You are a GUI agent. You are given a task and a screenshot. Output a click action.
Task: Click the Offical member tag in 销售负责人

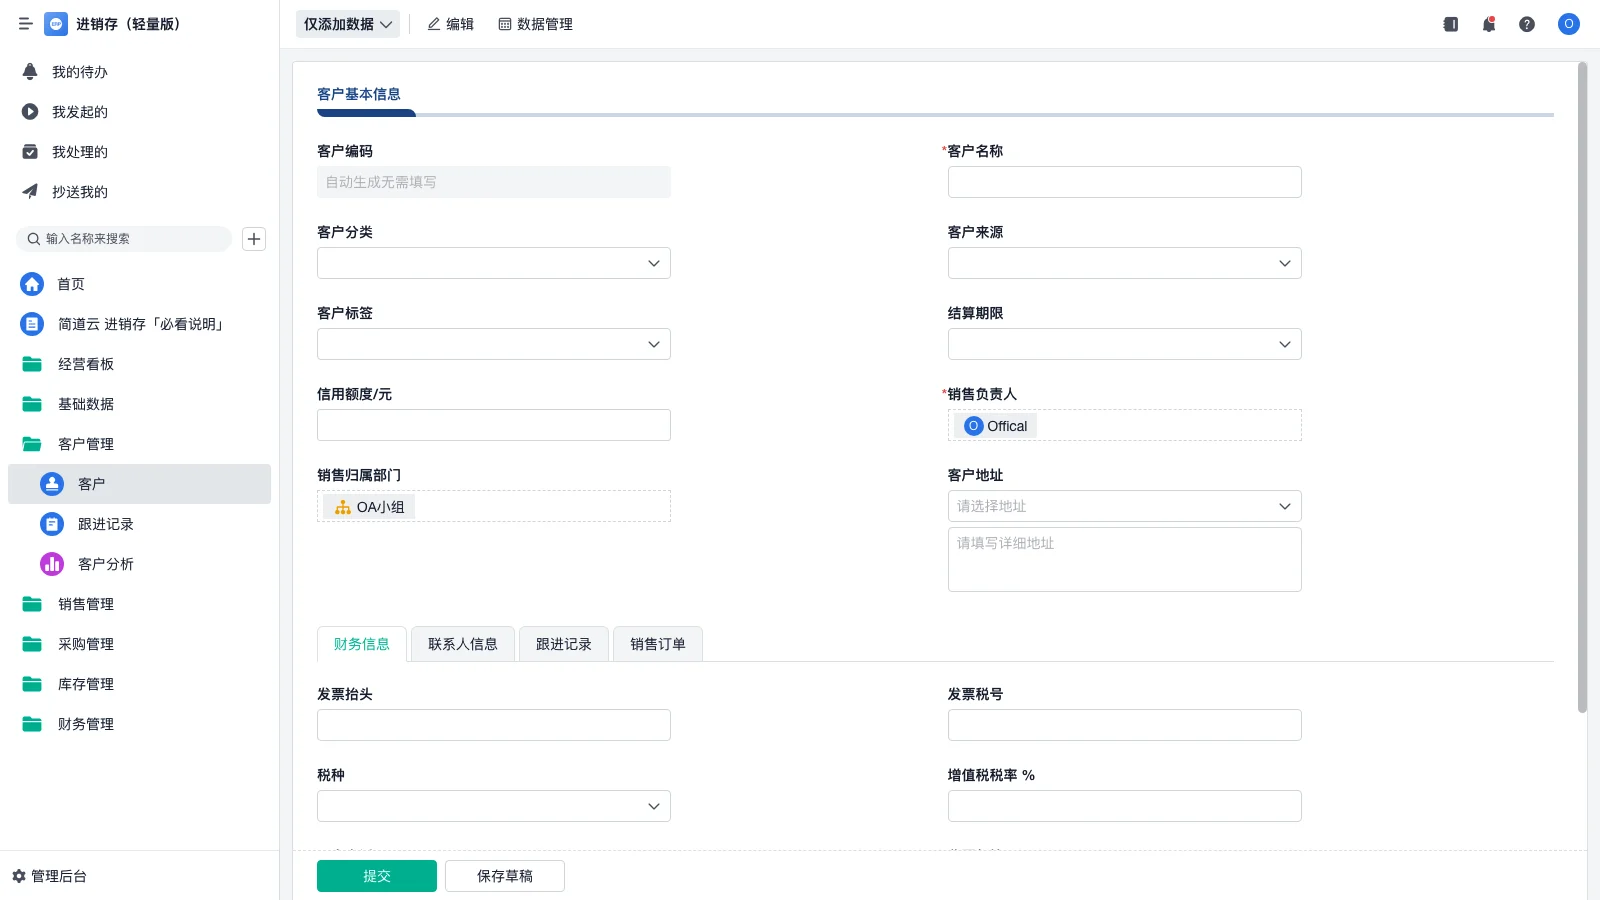tap(996, 426)
